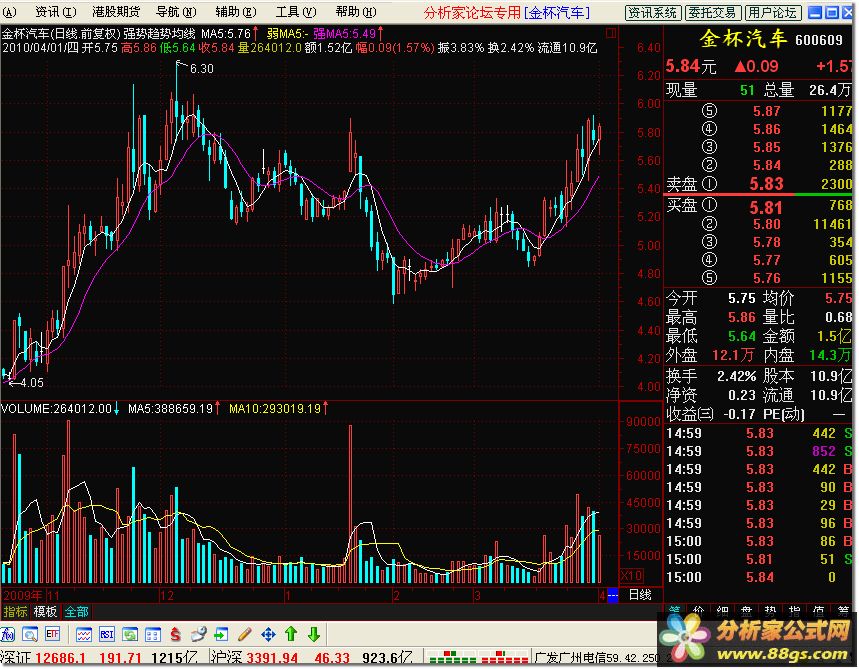Click the 最低 5.64 value
This screenshot has height=669, width=859.
(742, 336)
